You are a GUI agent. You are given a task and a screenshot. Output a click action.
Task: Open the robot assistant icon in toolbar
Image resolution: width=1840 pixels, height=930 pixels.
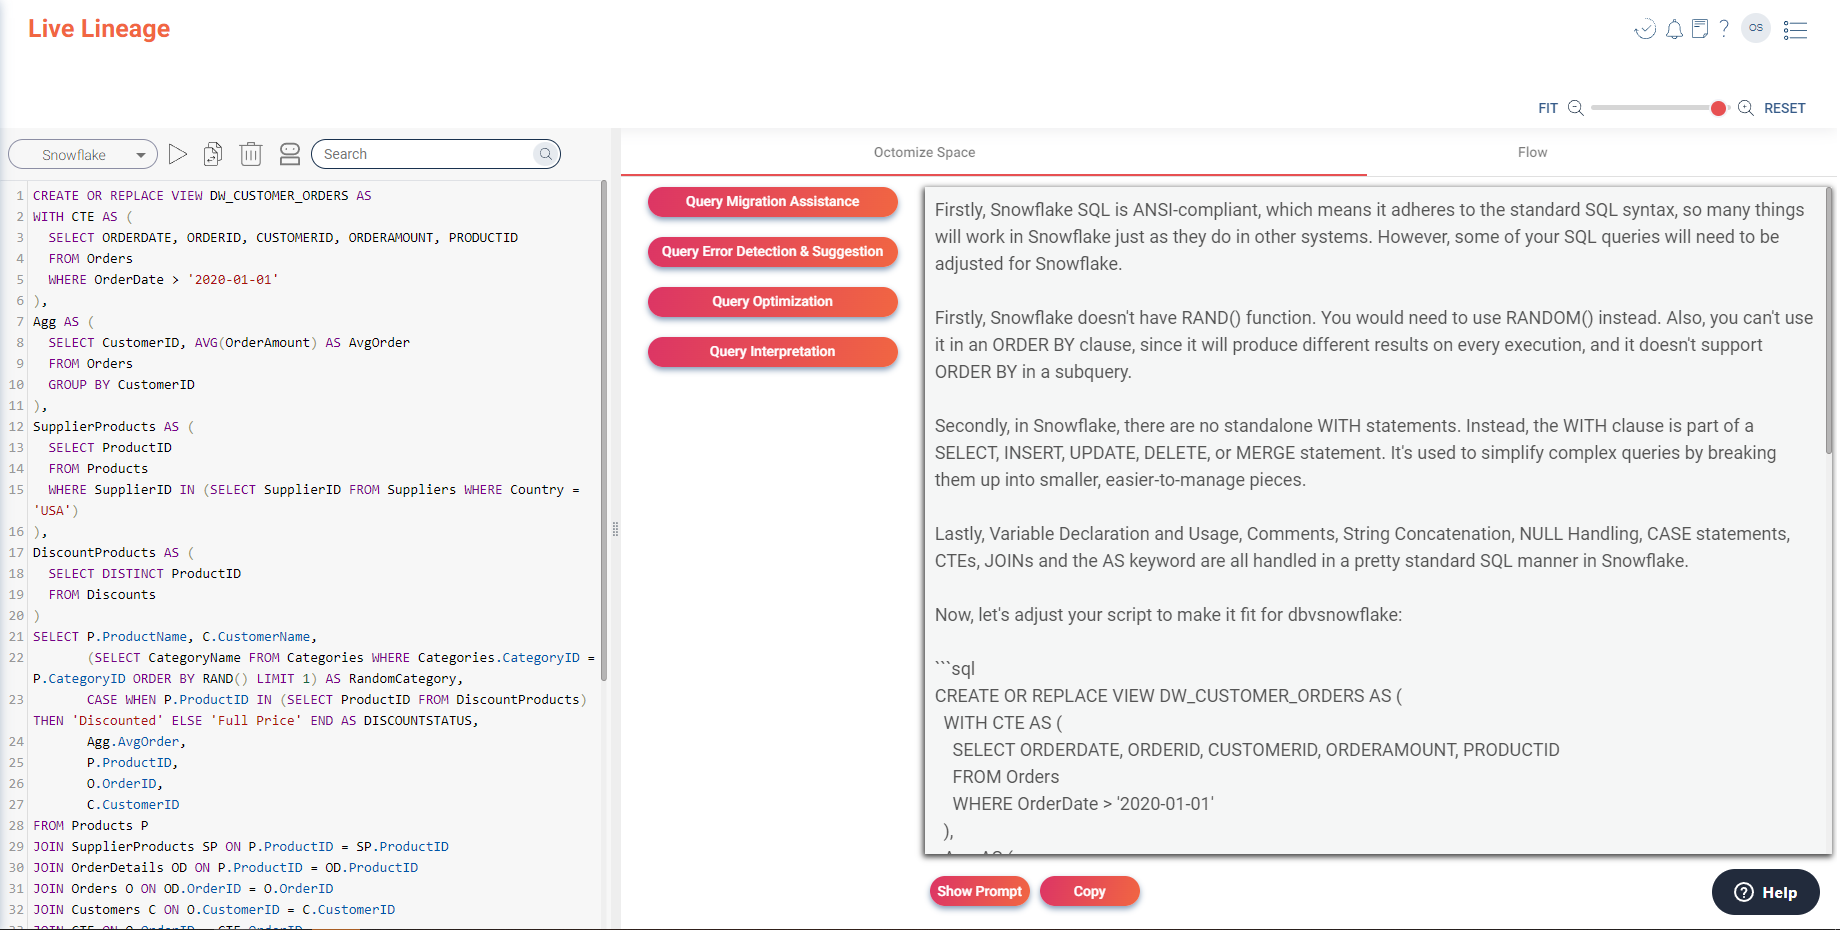coord(290,154)
